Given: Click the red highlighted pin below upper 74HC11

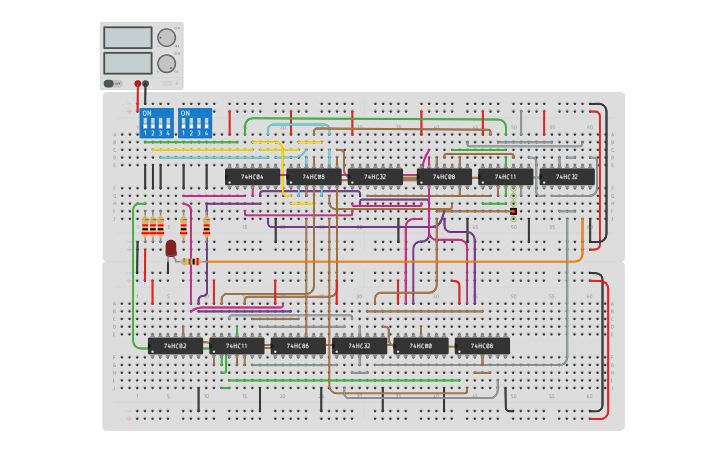Looking at the screenshot, I should coord(513,211).
